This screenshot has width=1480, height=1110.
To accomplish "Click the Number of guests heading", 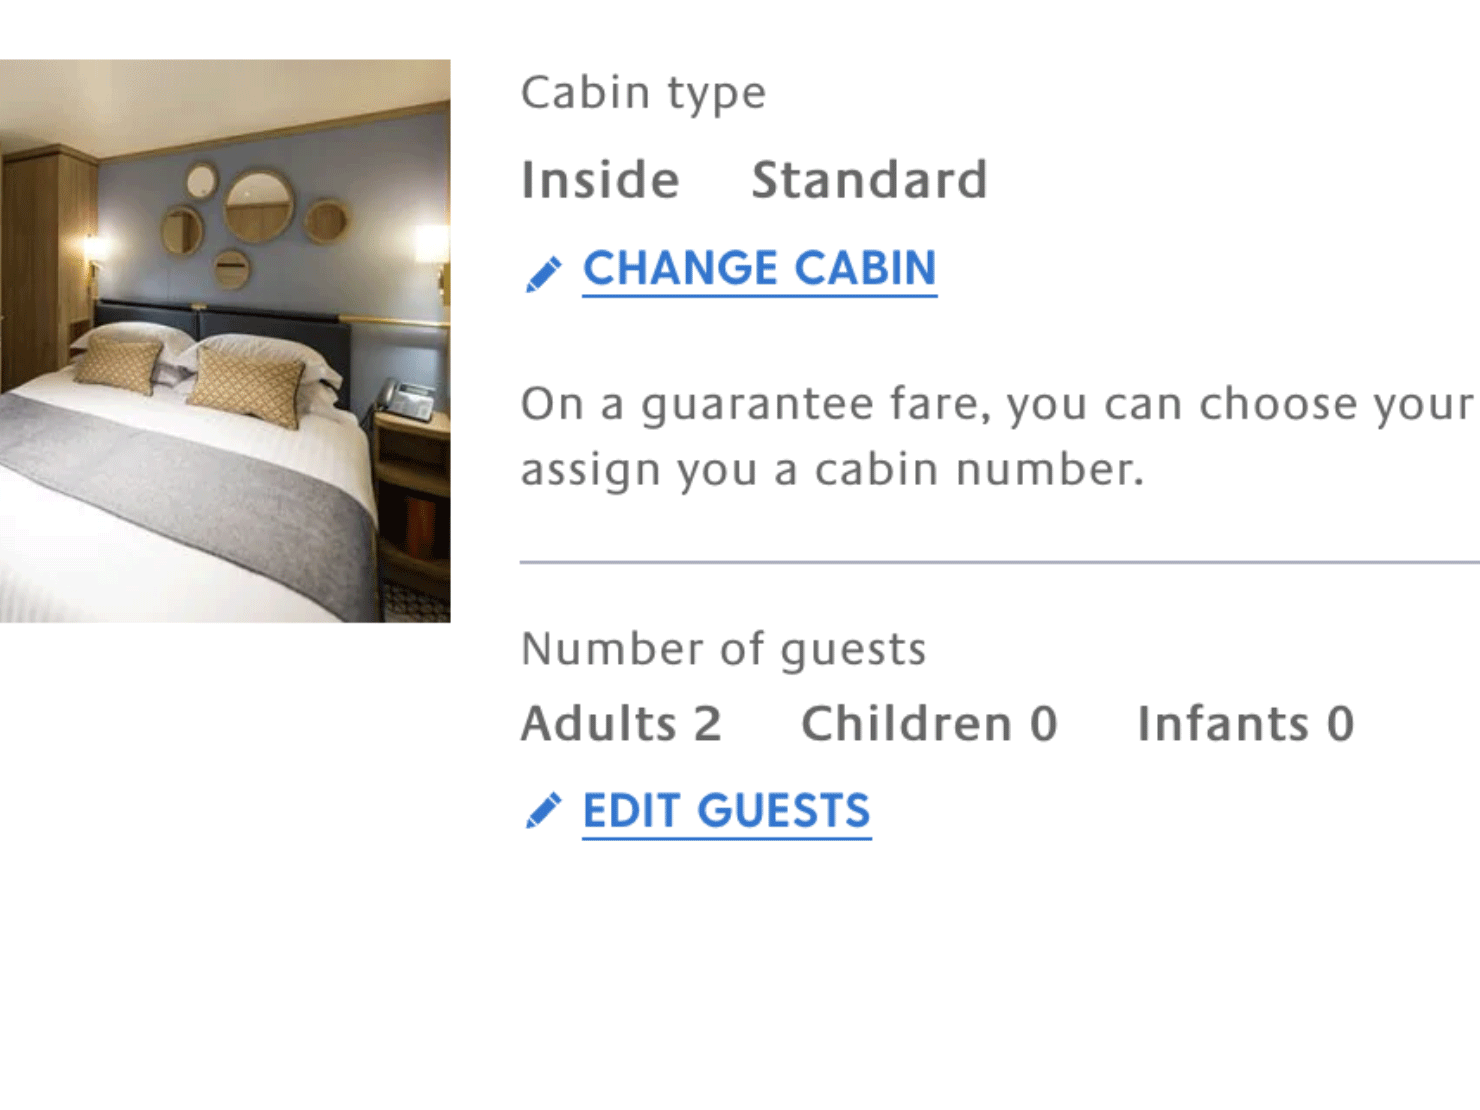I will [x=723, y=649].
